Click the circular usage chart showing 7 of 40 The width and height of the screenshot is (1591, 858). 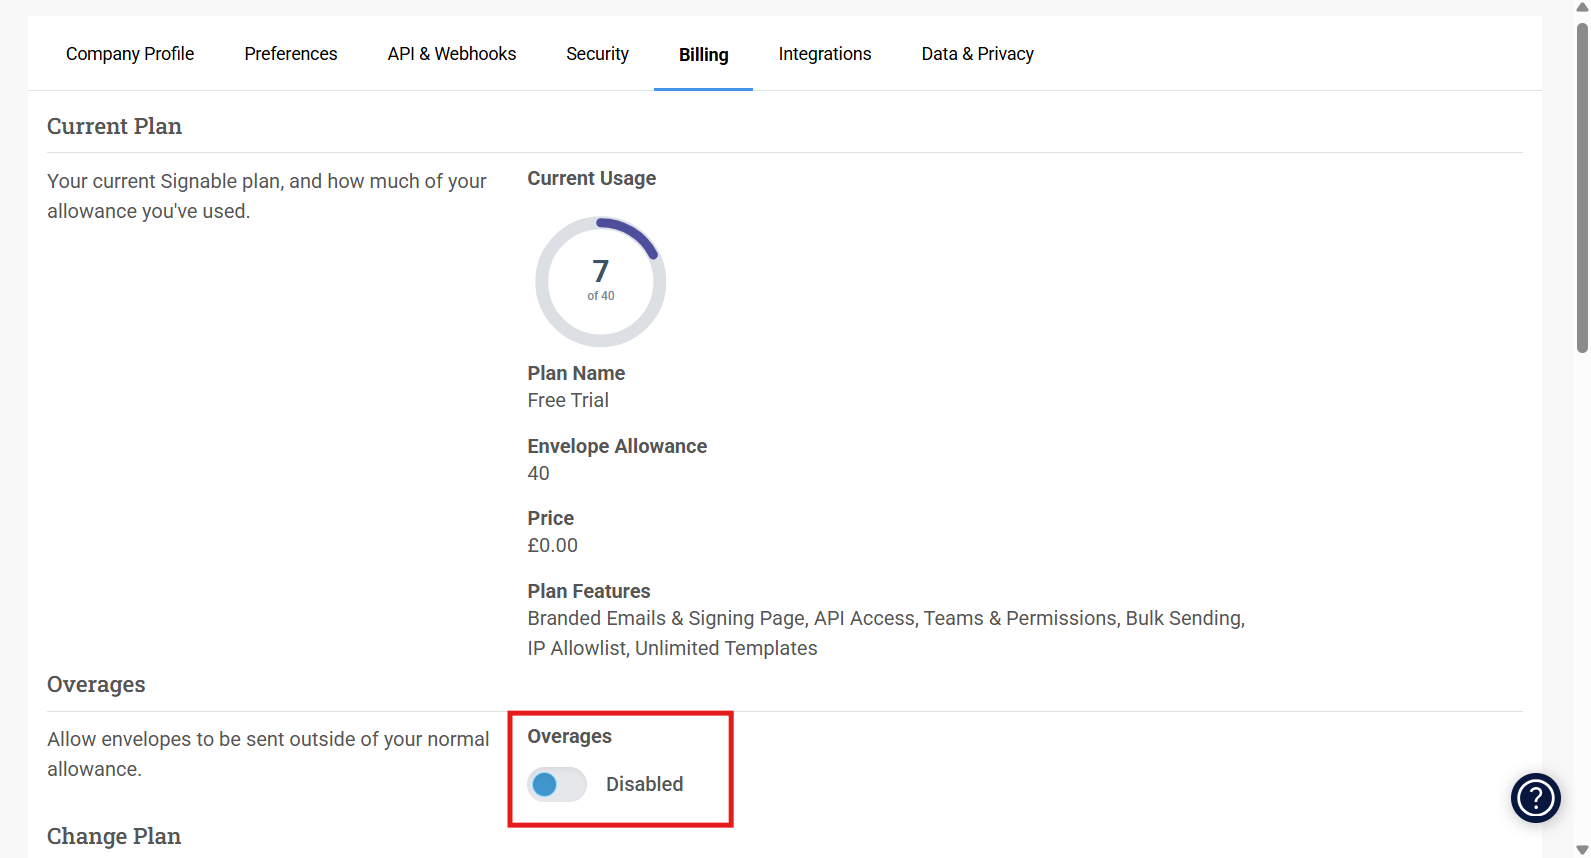point(600,282)
